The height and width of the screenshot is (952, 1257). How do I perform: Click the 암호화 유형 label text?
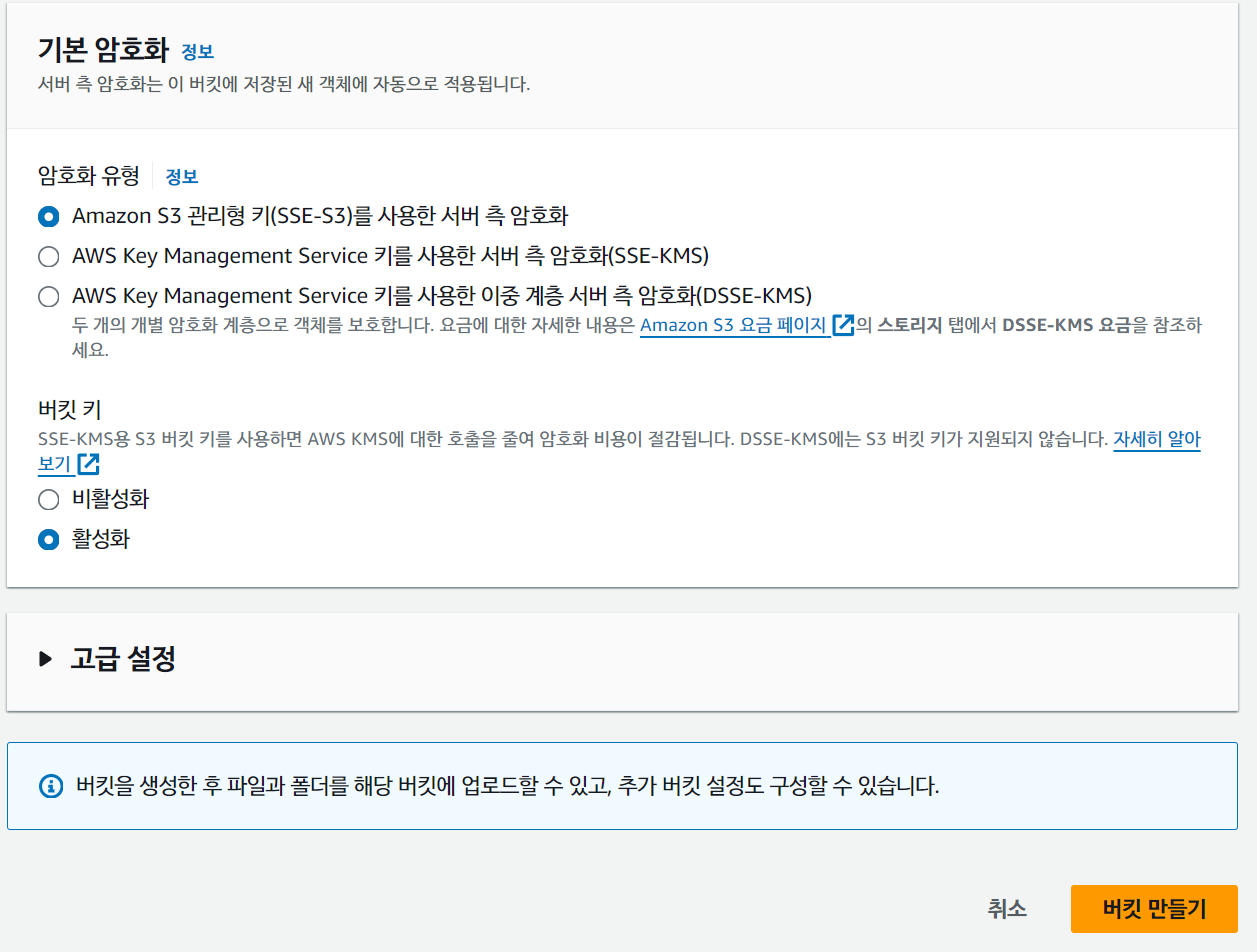point(89,176)
